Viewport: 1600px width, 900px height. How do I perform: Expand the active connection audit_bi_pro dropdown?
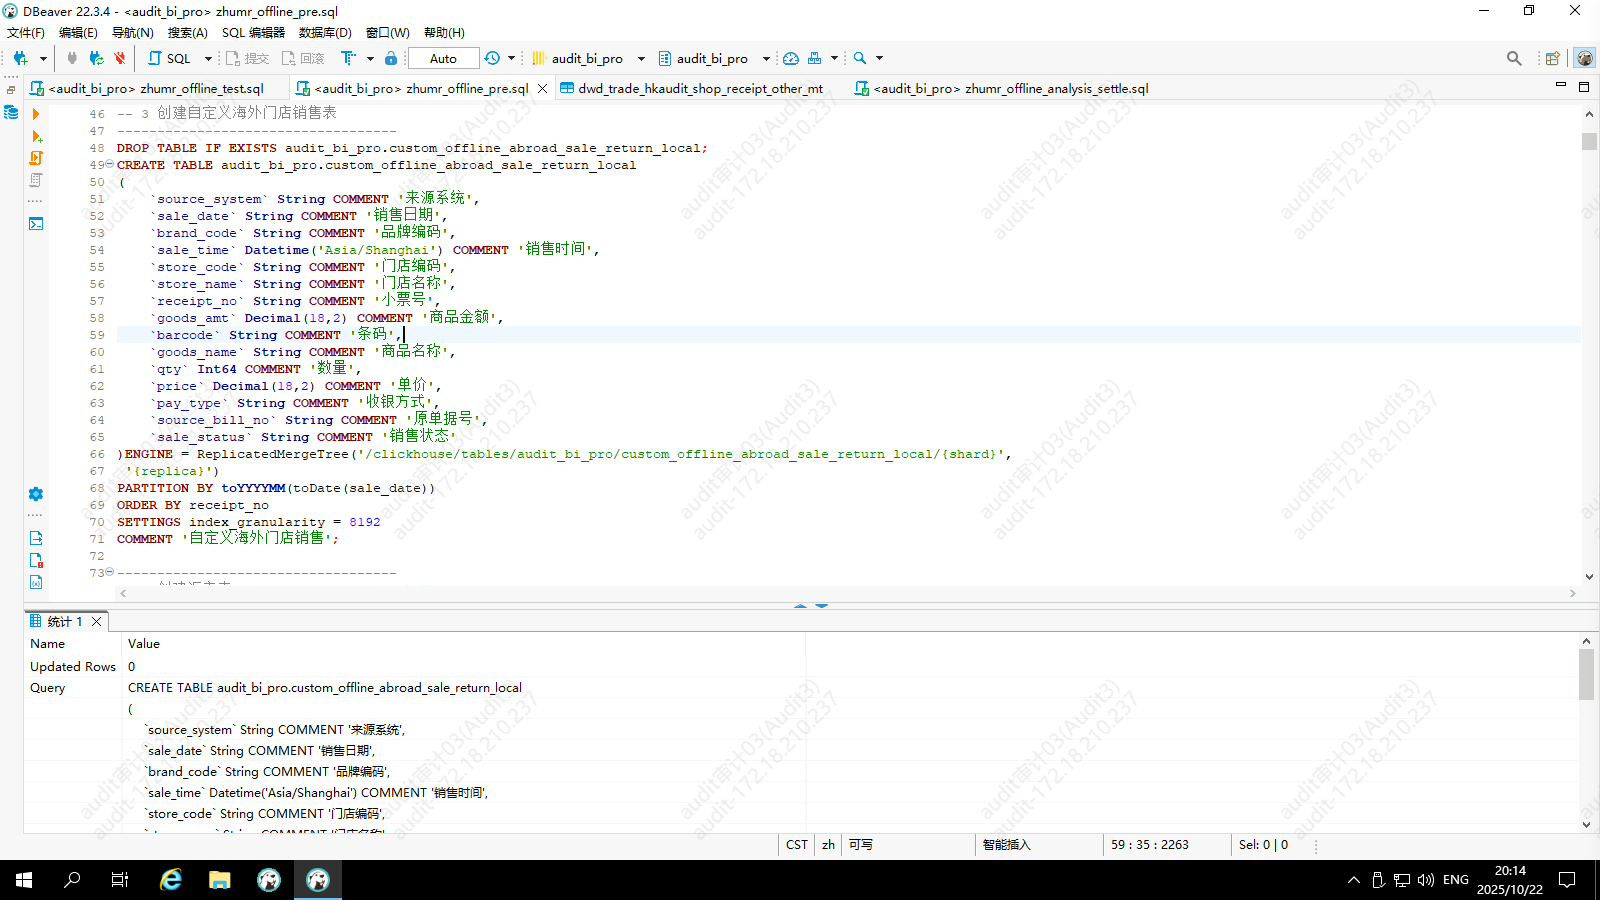(641, 58)
